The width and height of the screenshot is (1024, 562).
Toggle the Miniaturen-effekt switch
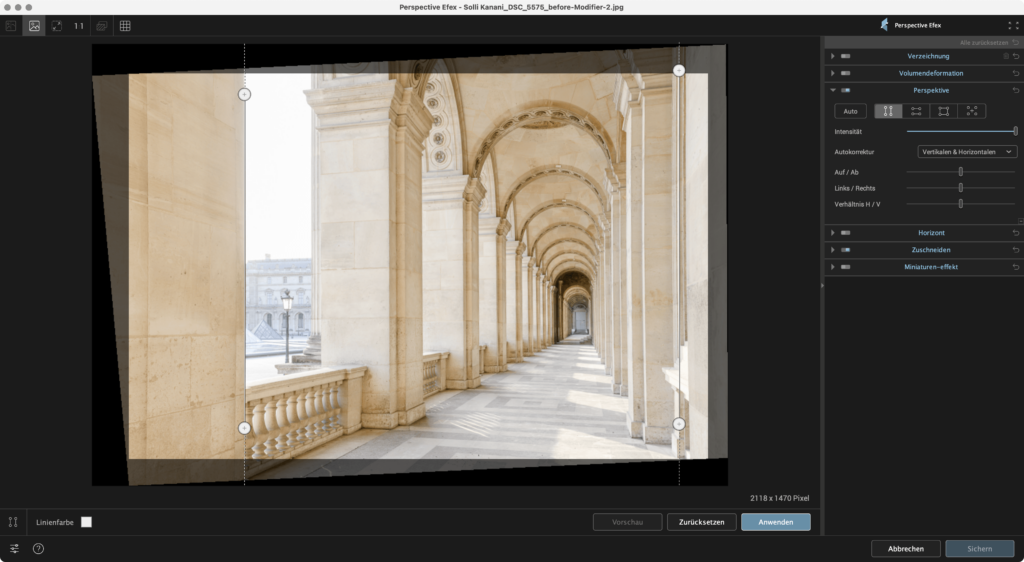846,266
